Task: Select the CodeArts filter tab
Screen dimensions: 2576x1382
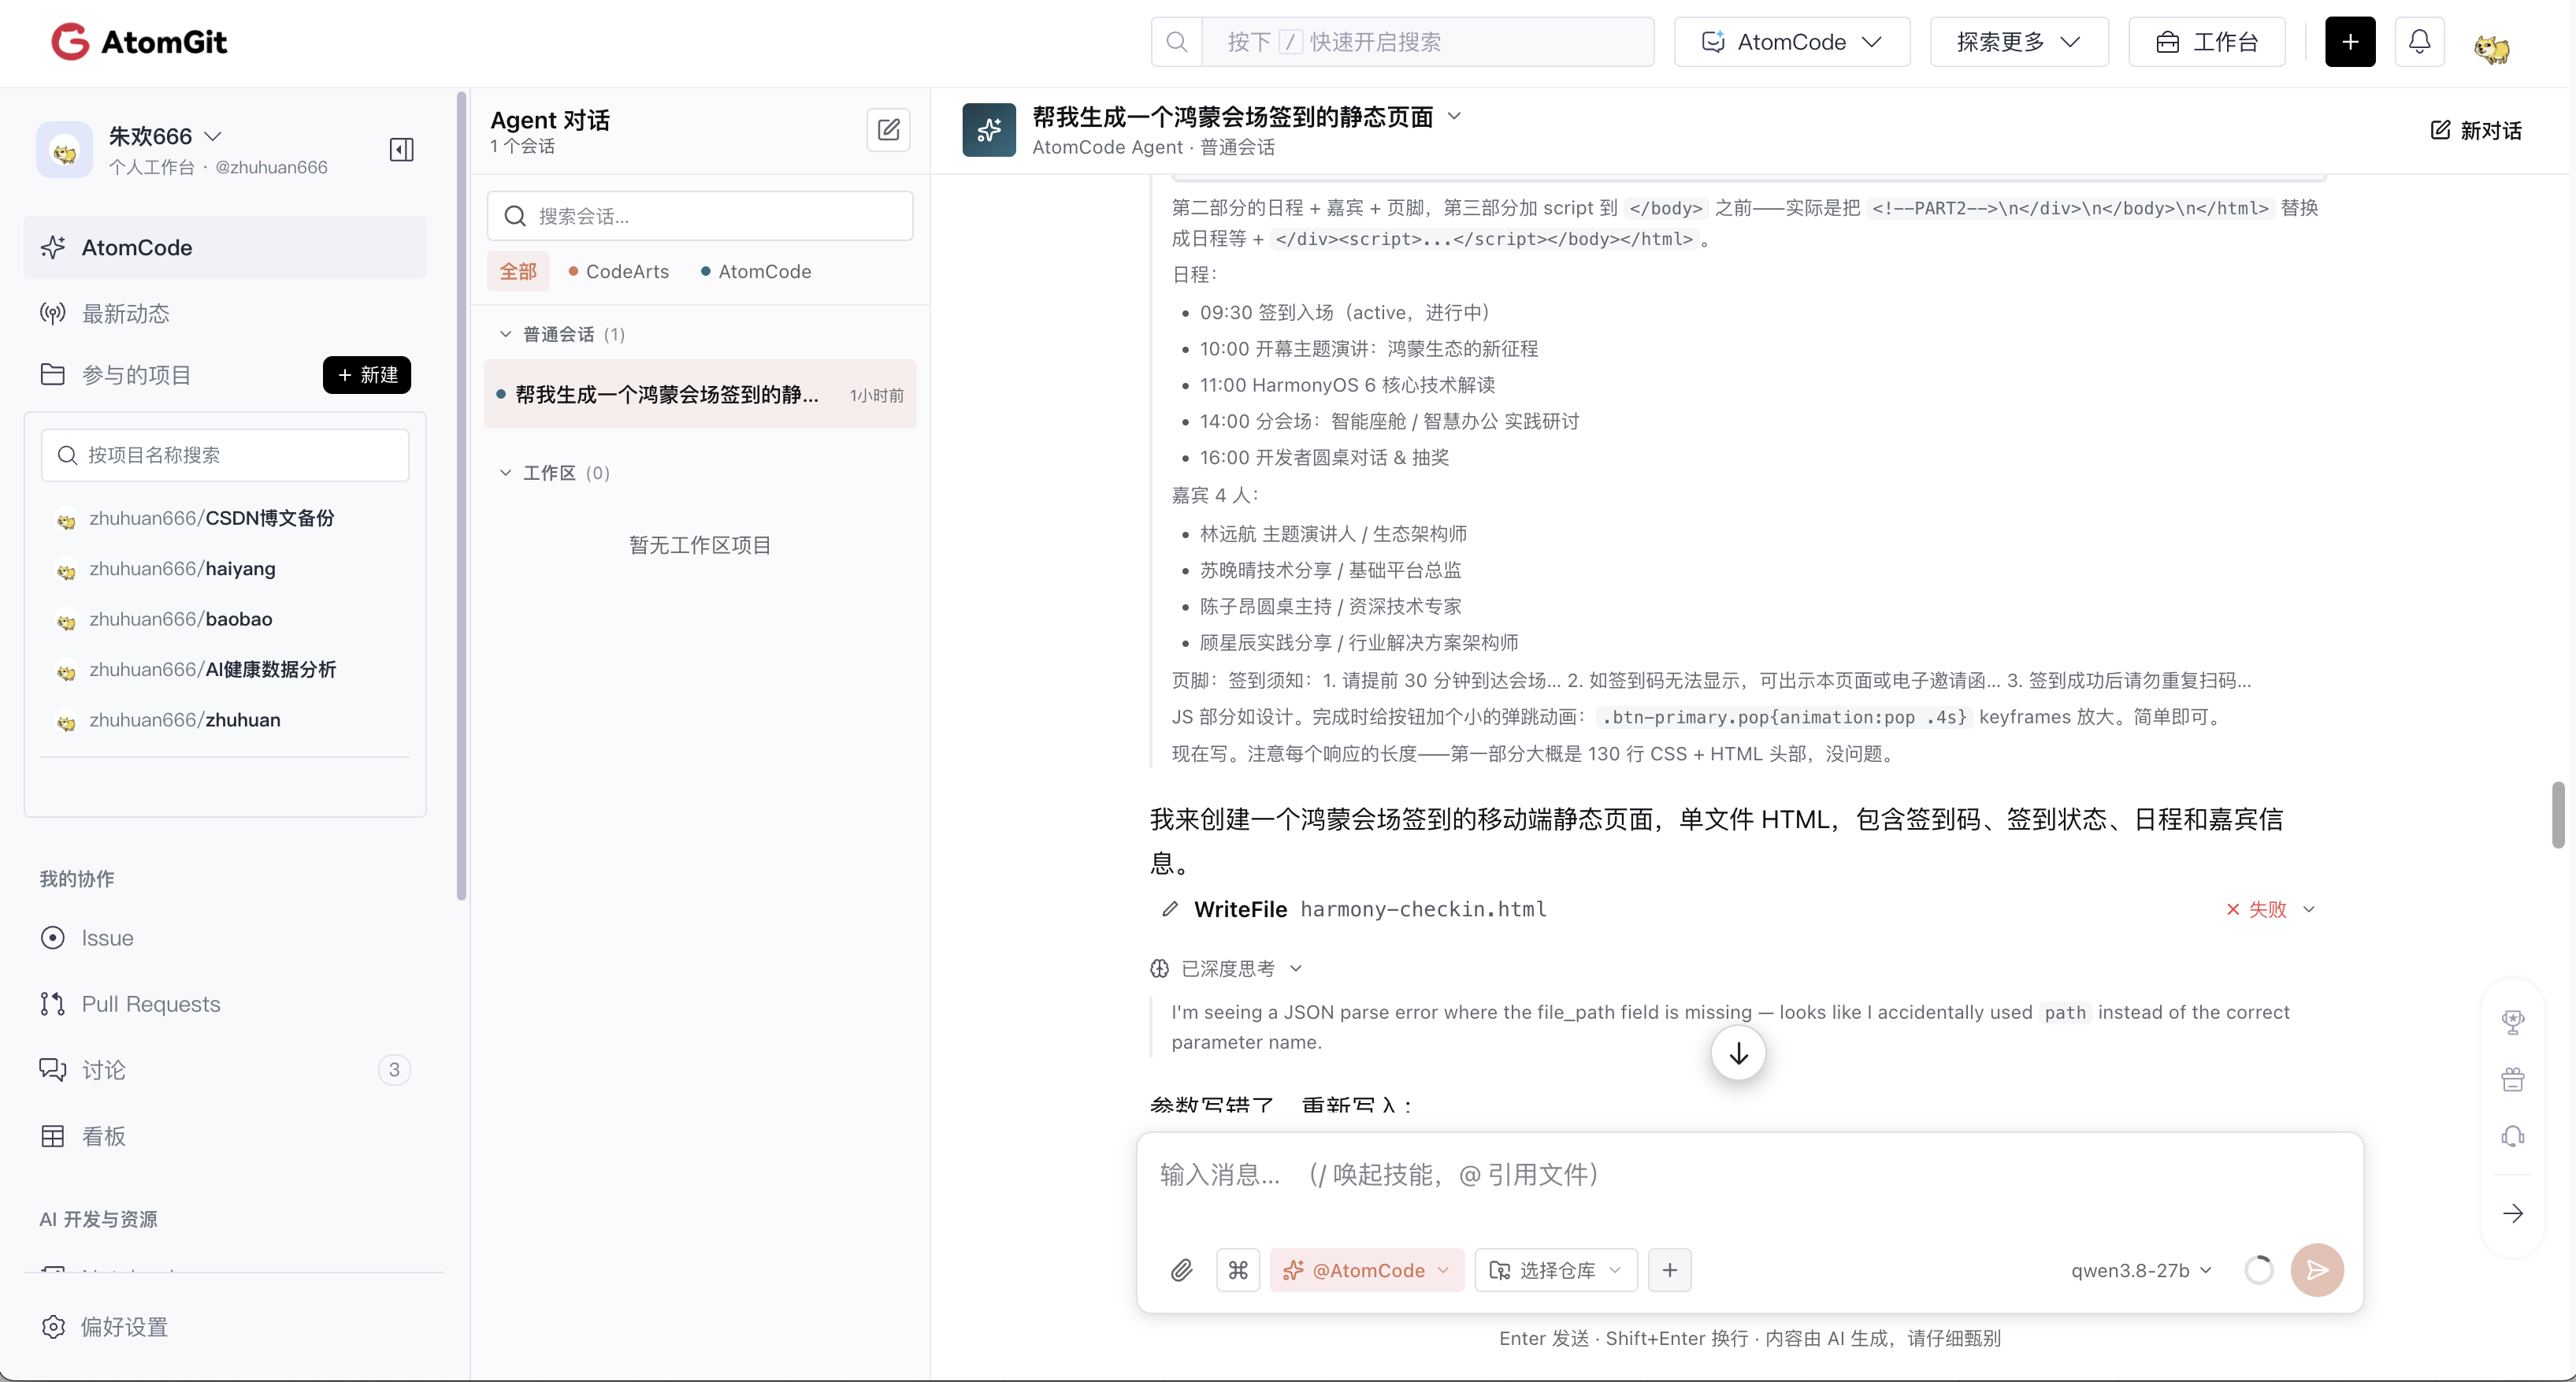Action: coord(618,272)
